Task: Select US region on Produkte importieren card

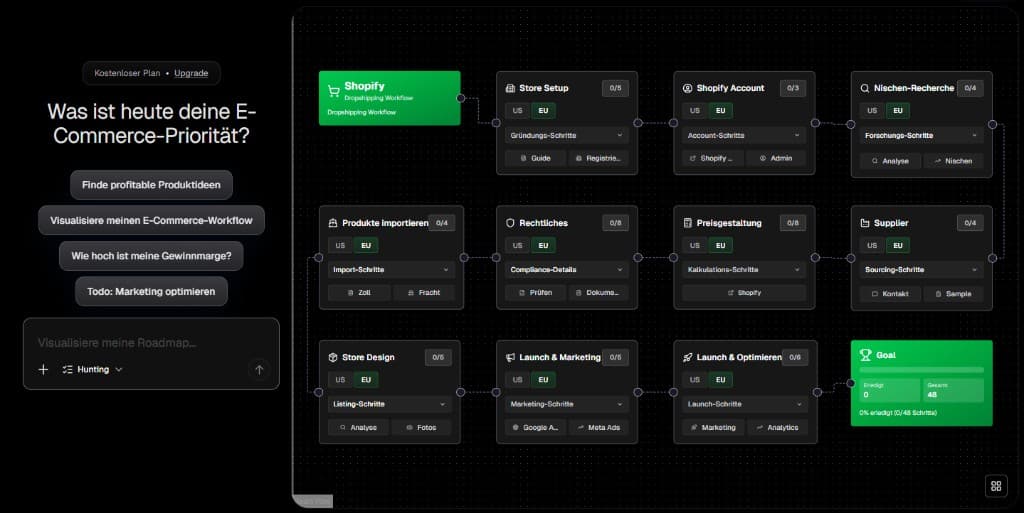Action: coord(340,246)
